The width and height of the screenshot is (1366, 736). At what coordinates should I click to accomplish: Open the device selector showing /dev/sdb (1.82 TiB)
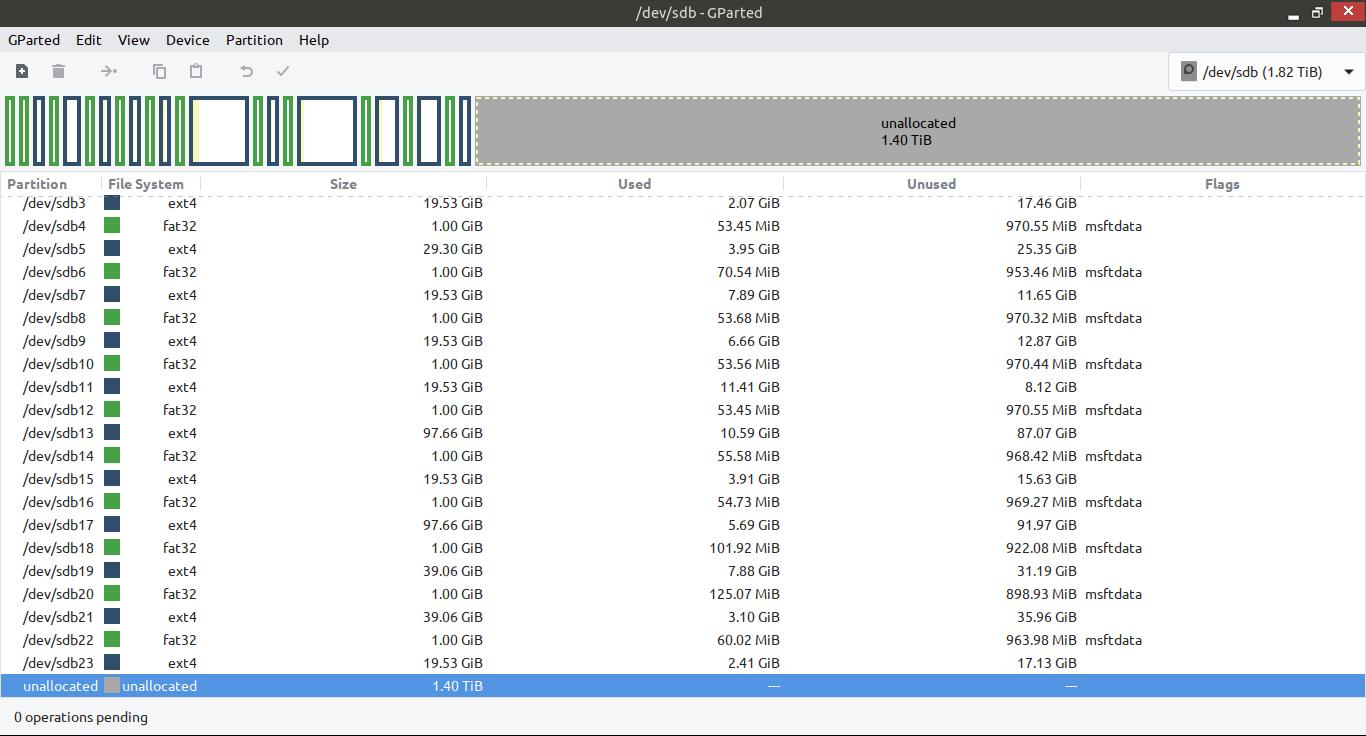(x=1265, y=71)
